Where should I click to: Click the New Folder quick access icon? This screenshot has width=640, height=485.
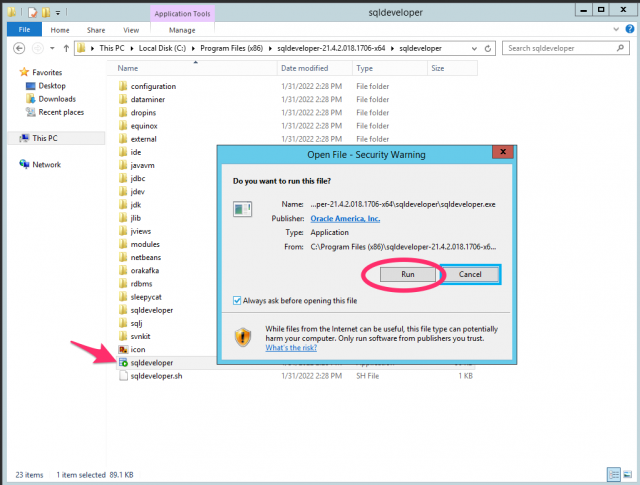coord(46,13)
